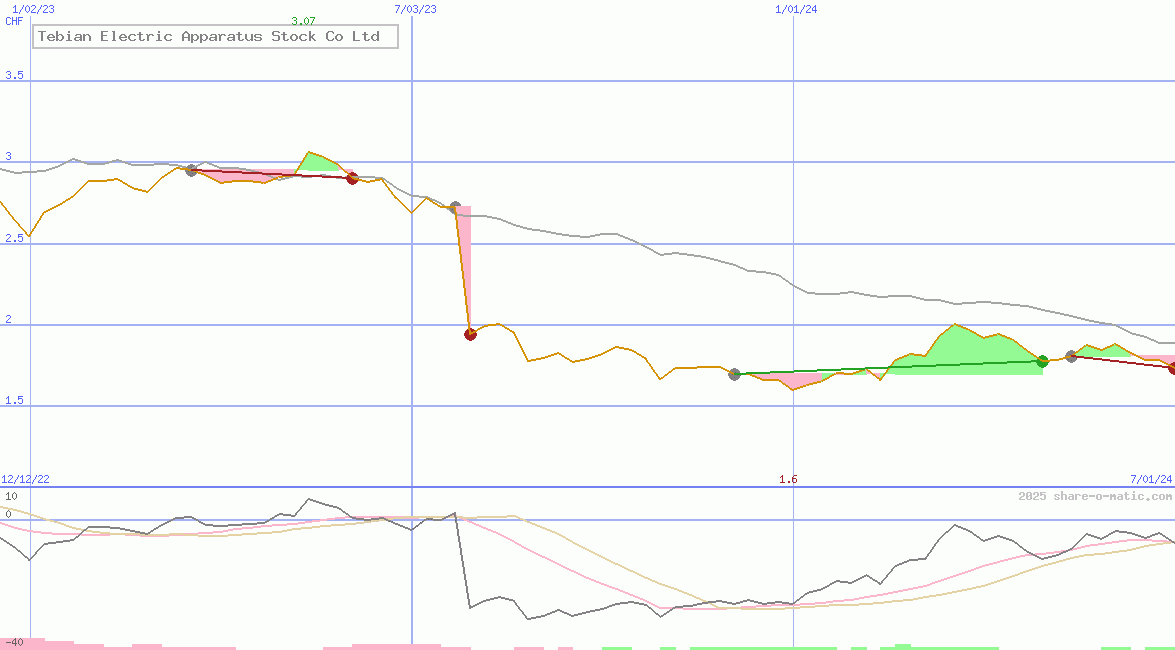
Task: Click the large green shaded profit area
Action: pyautogui.click(x=960, y=350)
